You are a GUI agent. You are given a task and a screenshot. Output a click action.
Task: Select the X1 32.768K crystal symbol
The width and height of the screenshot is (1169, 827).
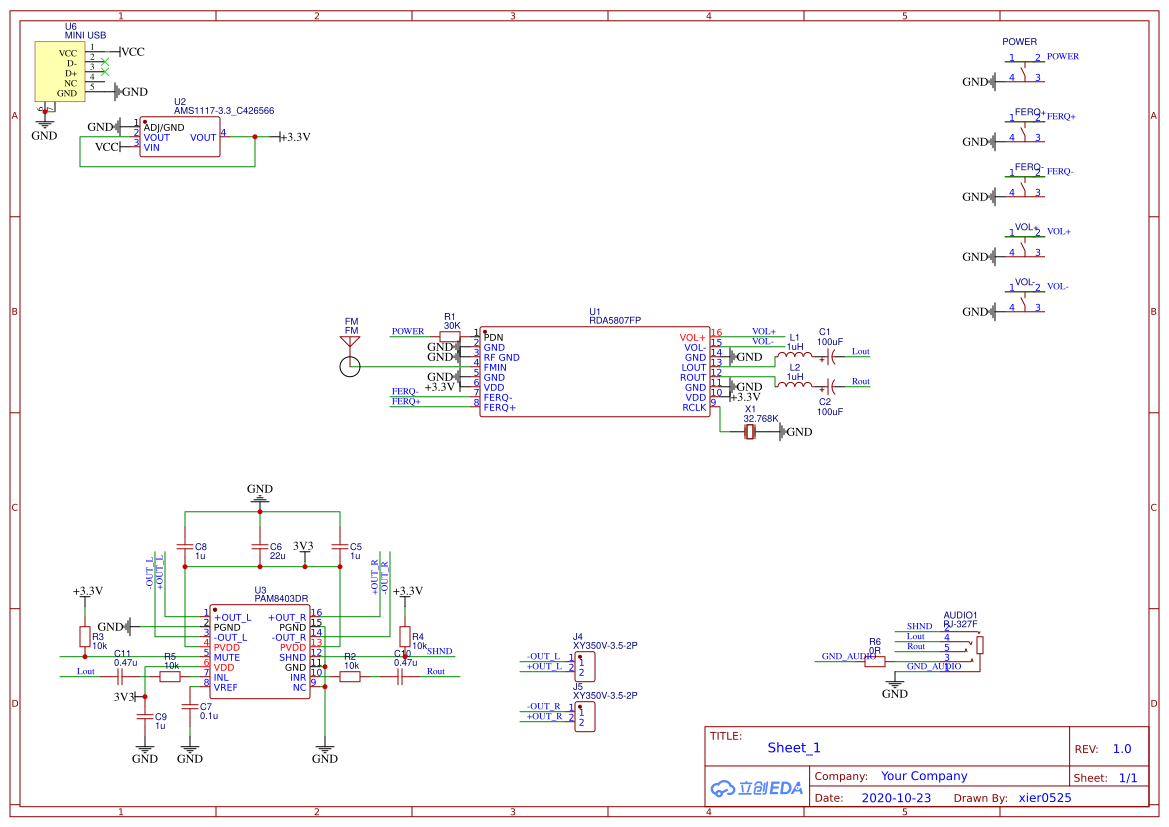(750, 432)
